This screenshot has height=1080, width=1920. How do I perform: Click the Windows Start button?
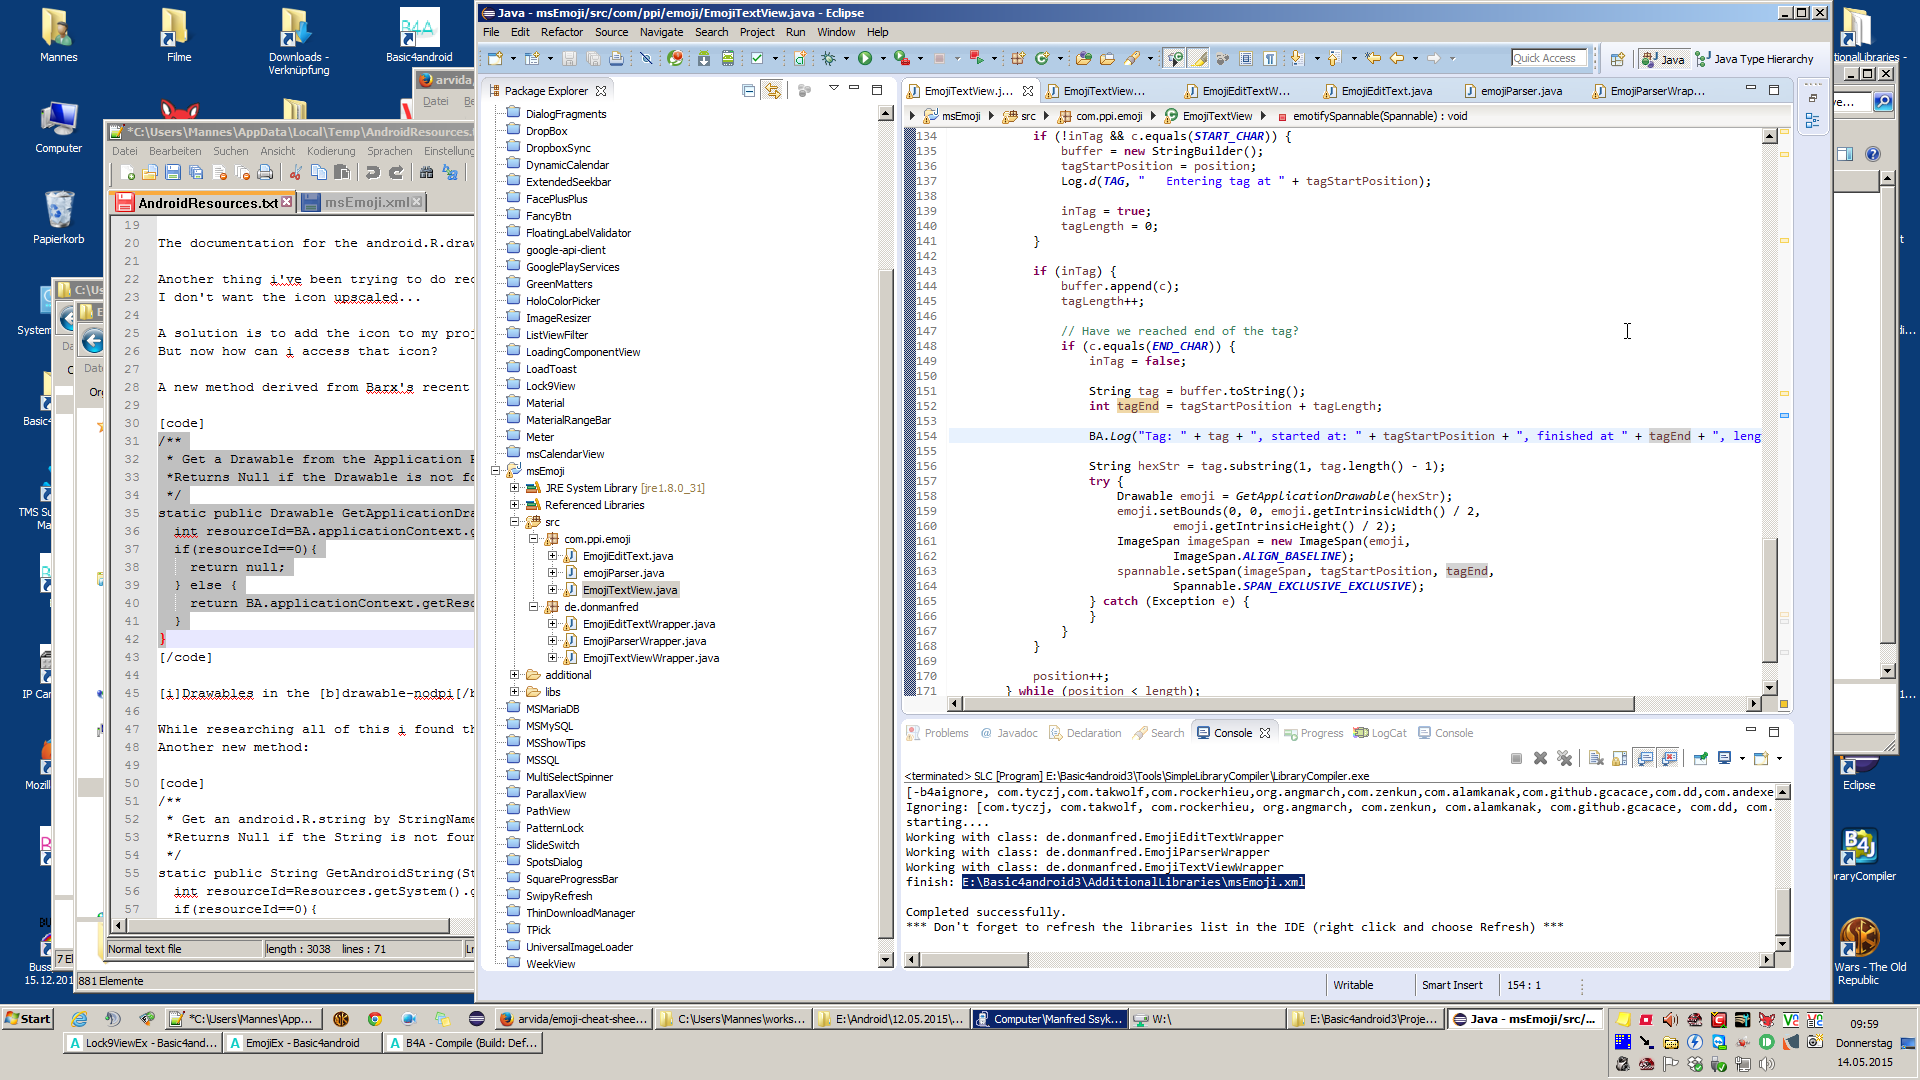(28, 1018)
